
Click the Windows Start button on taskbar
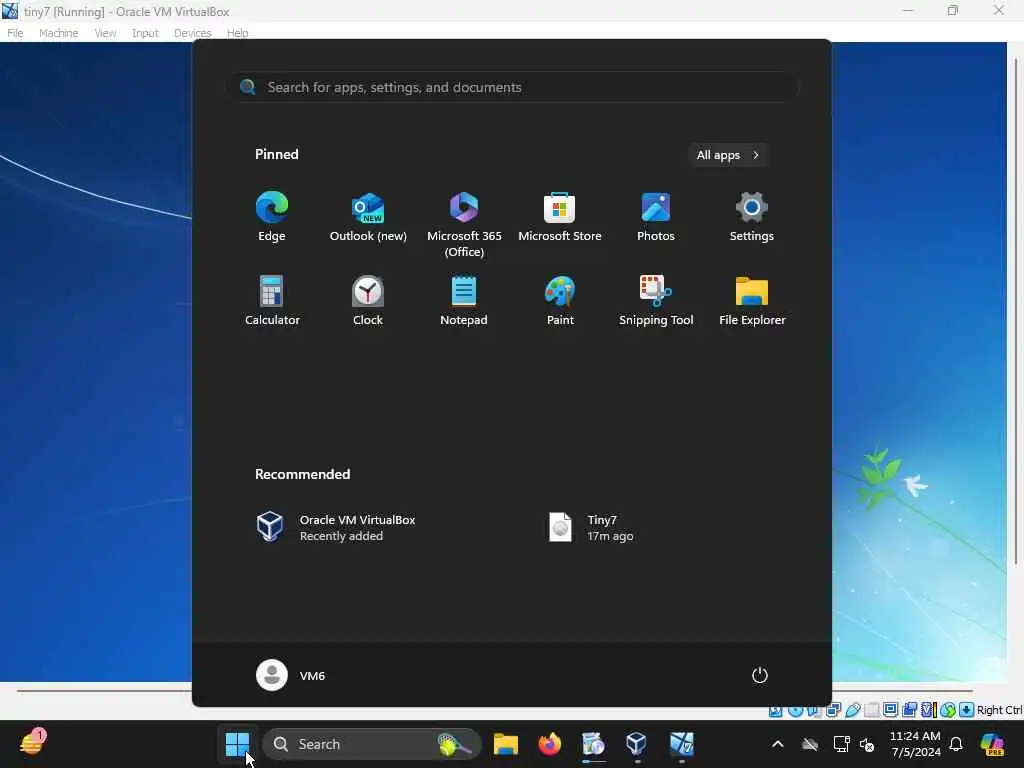(x=237, y=744)
